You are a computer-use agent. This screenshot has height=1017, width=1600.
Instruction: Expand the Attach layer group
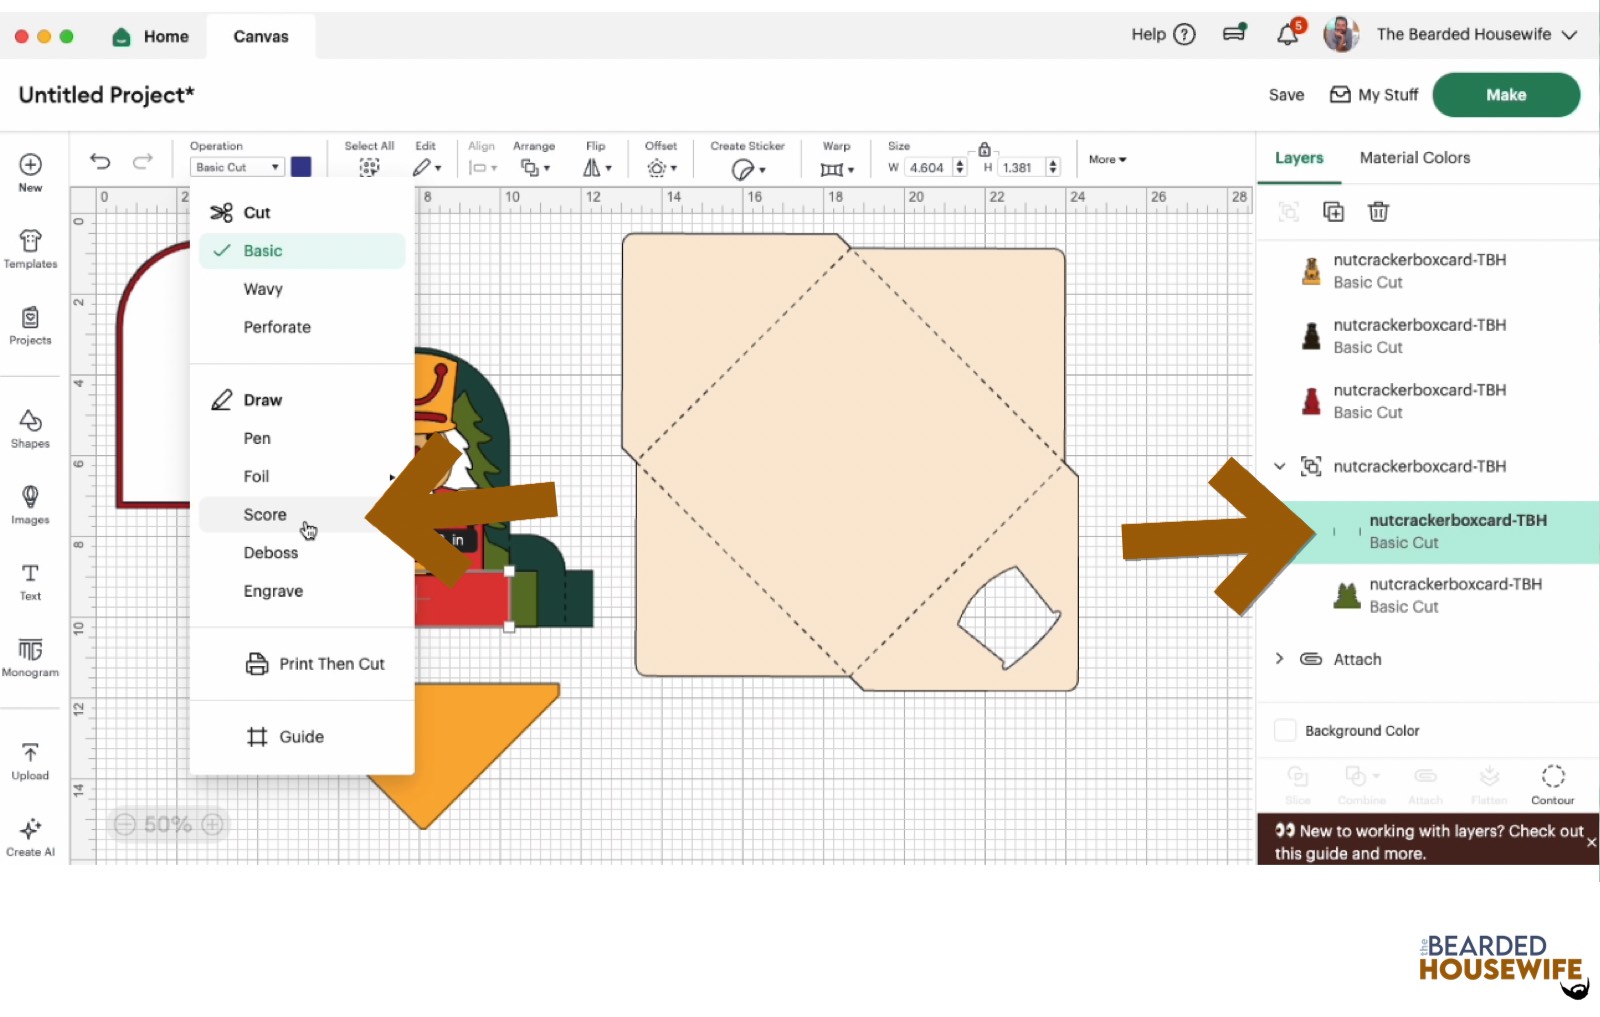coord(1279,659)
